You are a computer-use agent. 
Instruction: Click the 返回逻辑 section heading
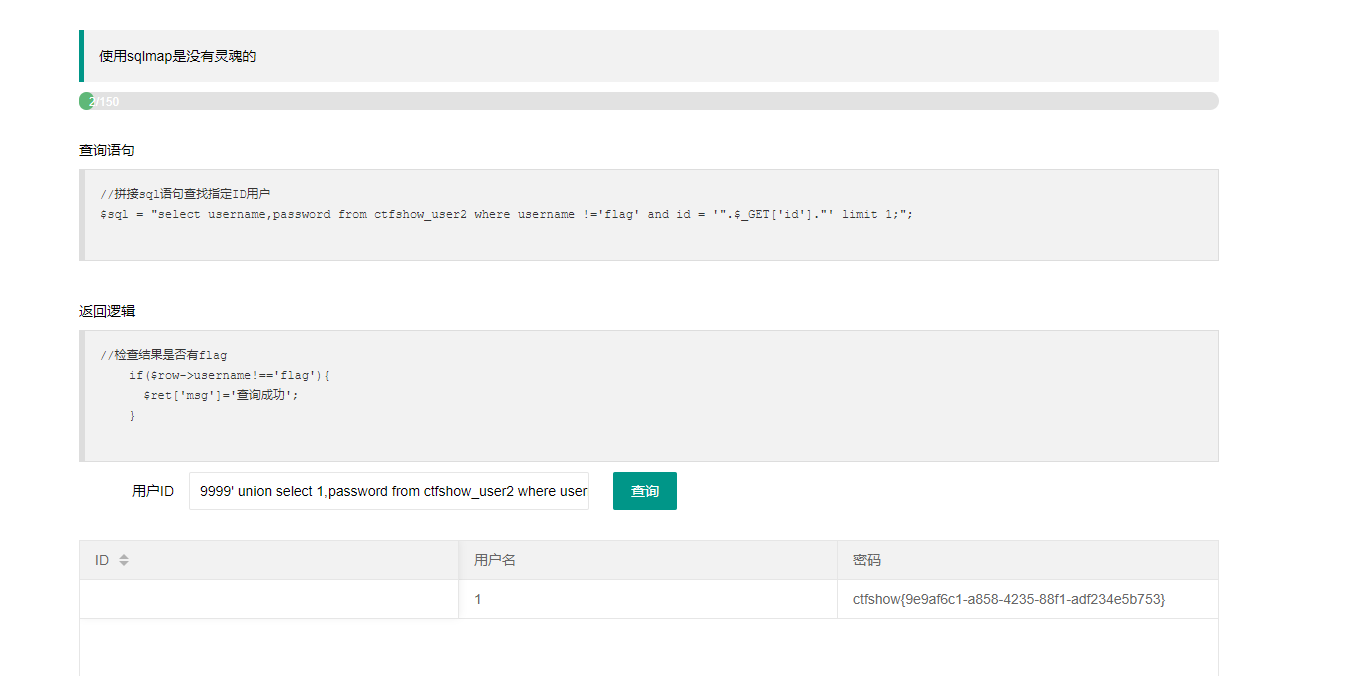[107, 311]
